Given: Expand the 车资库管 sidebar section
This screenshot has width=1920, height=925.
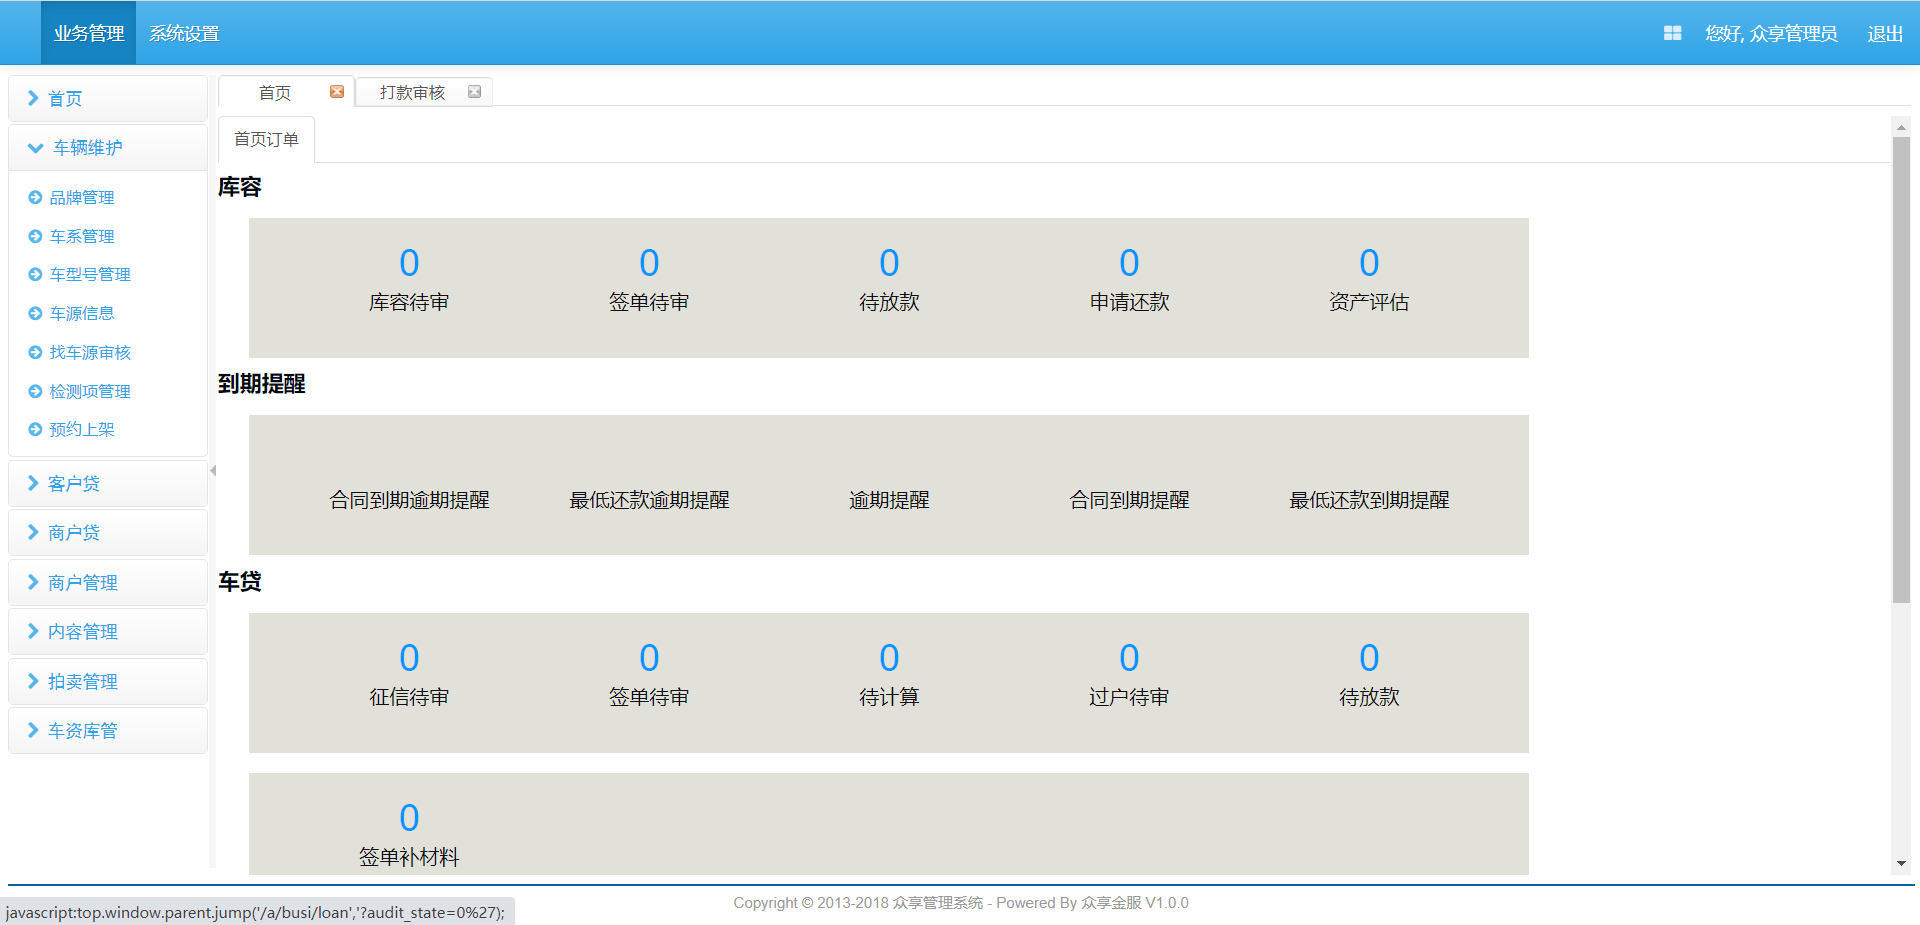Looking at the screenshot, I should pyautogui.click(x=108, y=731).
